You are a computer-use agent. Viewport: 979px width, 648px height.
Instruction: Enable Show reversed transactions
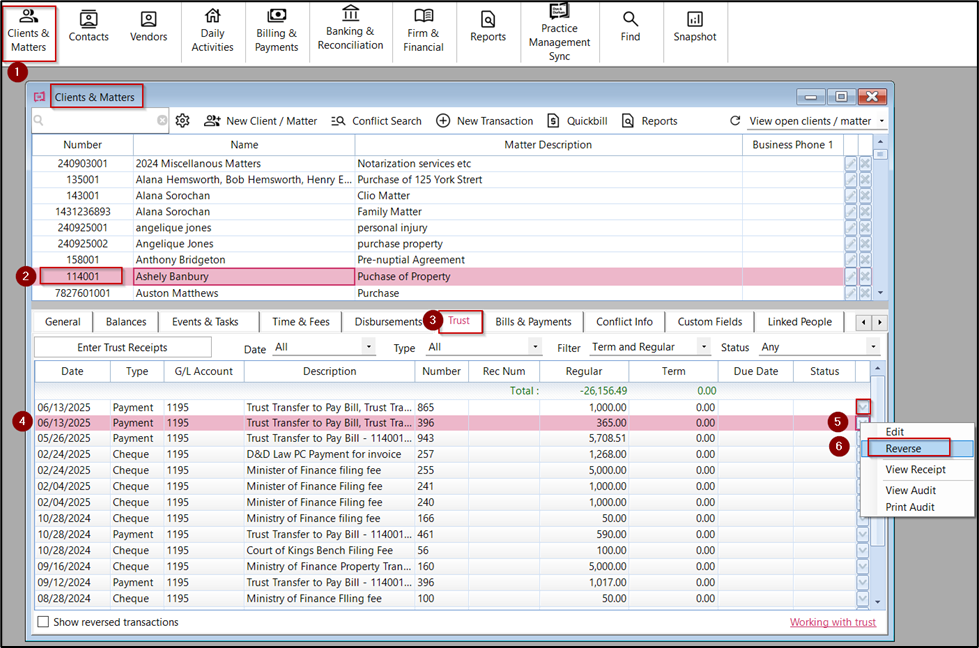(43, 621)
